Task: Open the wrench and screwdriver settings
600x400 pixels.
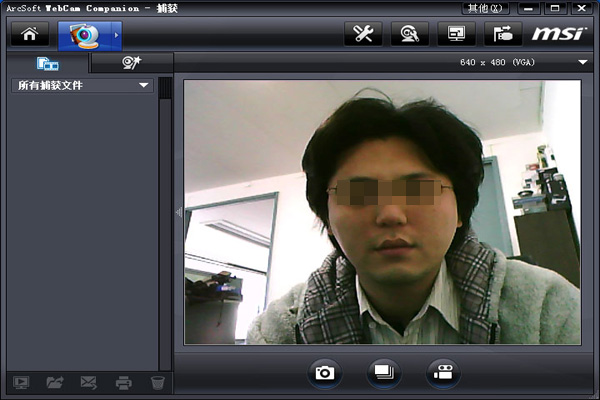Action: coord(363,34)
